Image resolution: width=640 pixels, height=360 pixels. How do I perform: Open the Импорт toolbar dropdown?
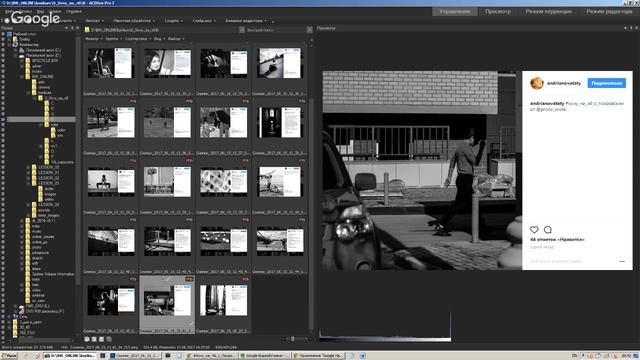94,20
